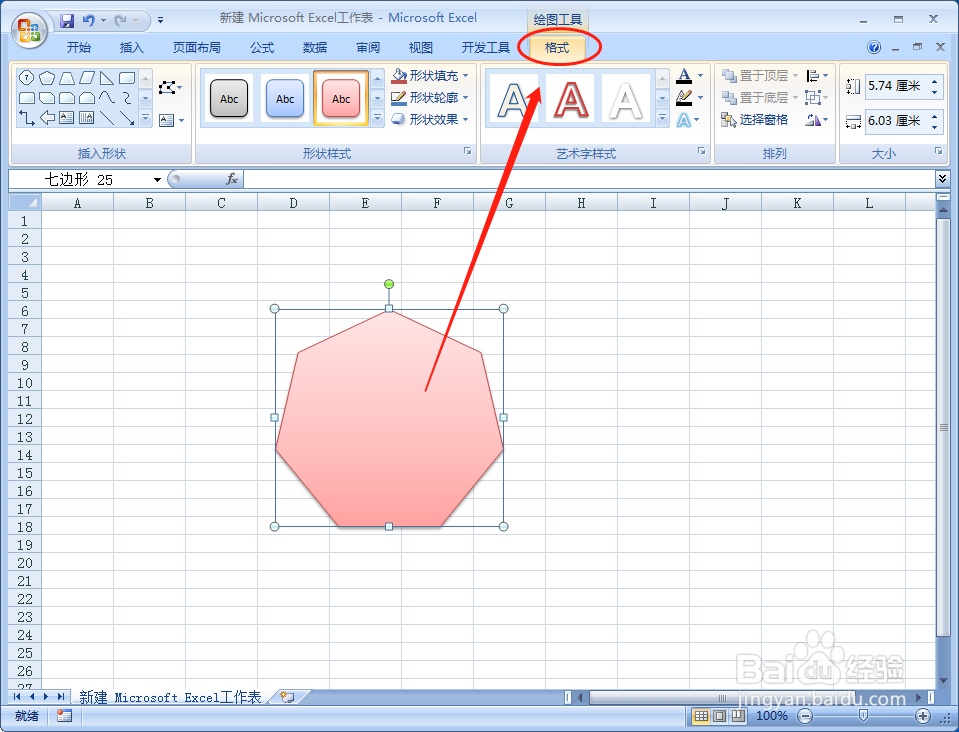Set text fill color button
959x732 pixels.
684,76
